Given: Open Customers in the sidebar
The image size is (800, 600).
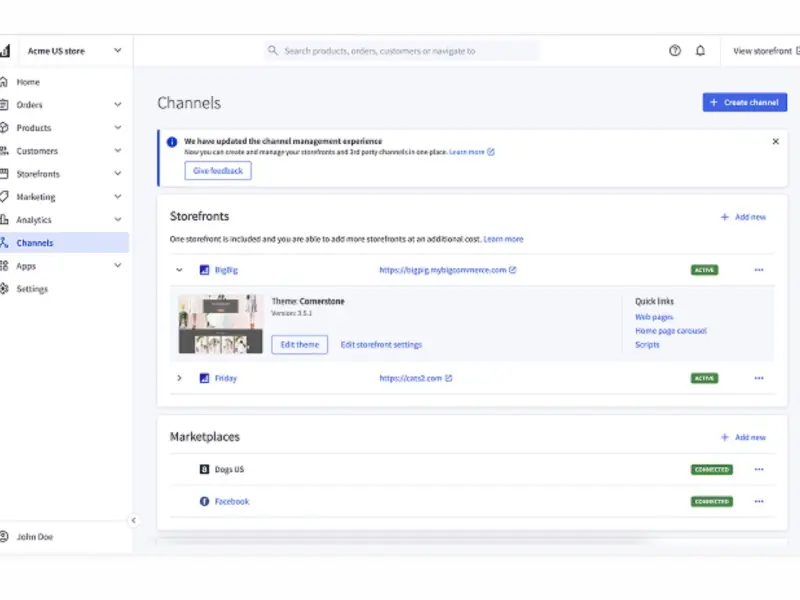Looking at the screenshot, I should click(x=37, y=151).
